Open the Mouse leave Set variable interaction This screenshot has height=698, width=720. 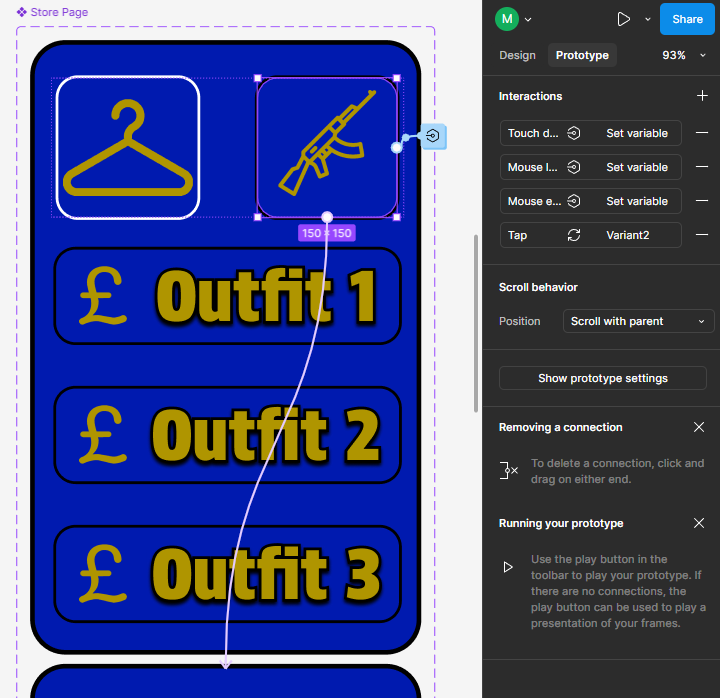click(x=590, y=167)
